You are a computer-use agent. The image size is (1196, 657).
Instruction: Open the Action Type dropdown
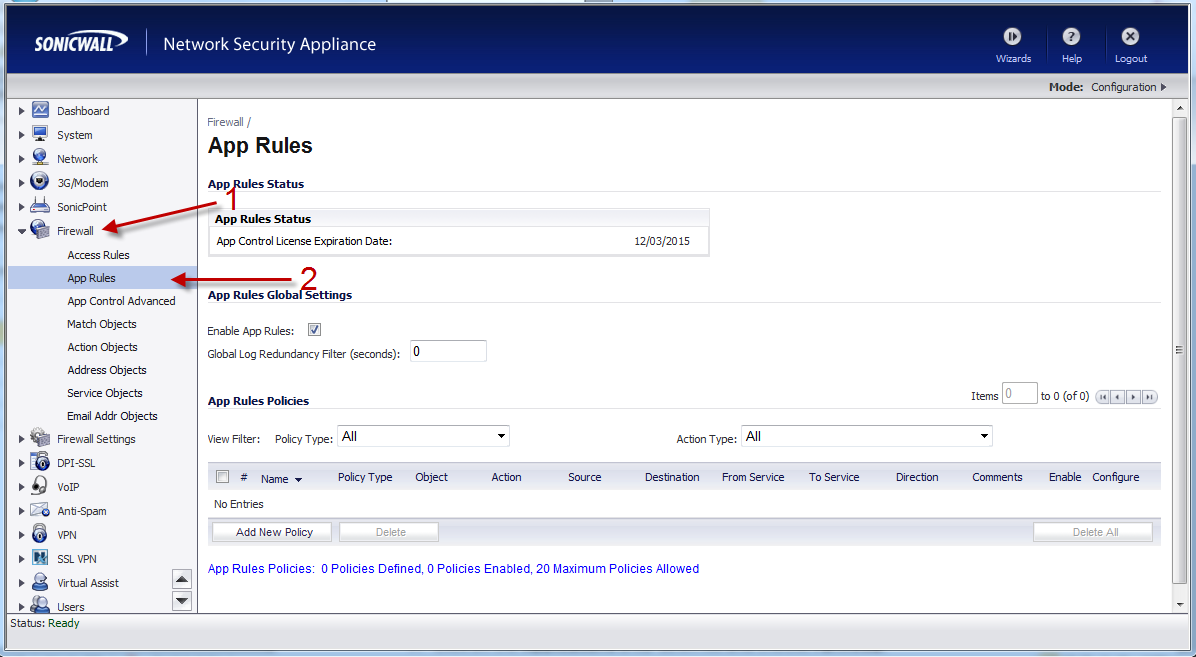coord(866,436)
